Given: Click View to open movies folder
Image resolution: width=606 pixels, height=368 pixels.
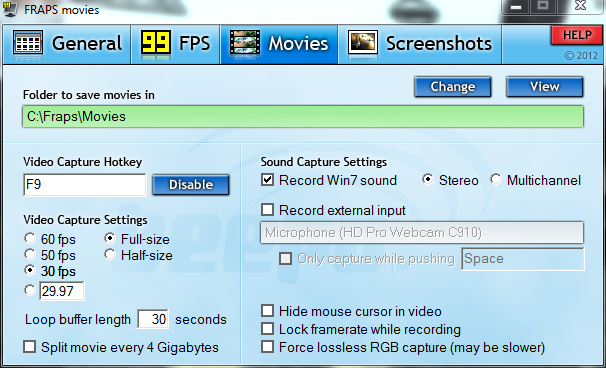Looking at the screenshot, I should (545, 87).
